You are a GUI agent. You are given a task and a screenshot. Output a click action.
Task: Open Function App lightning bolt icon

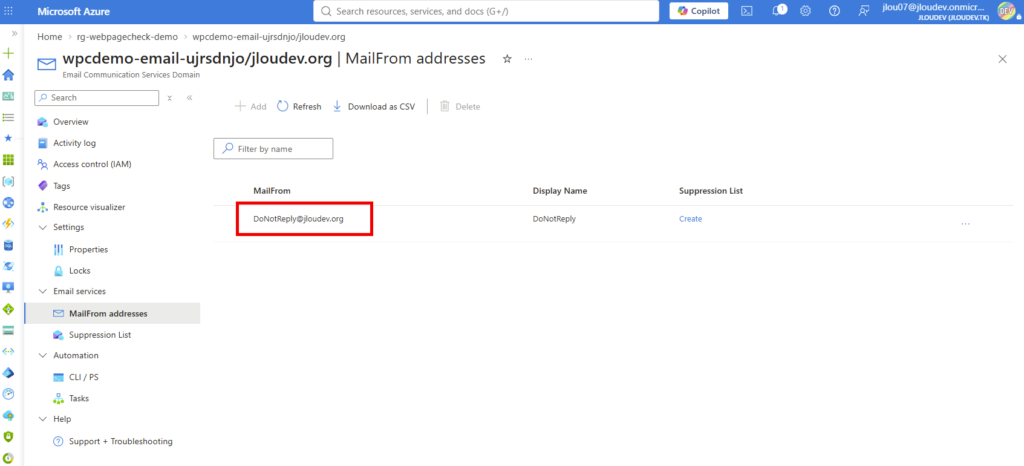[x=8, y=224]
